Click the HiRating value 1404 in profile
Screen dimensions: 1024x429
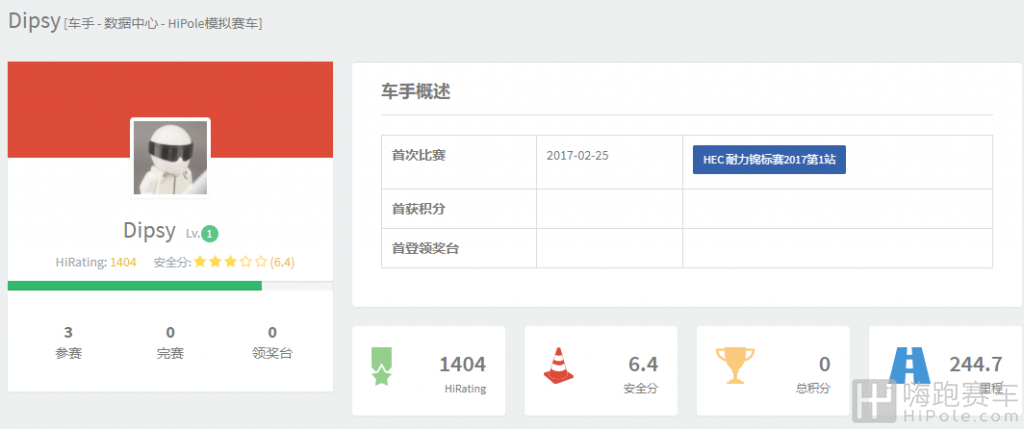(x=123, y=262)
